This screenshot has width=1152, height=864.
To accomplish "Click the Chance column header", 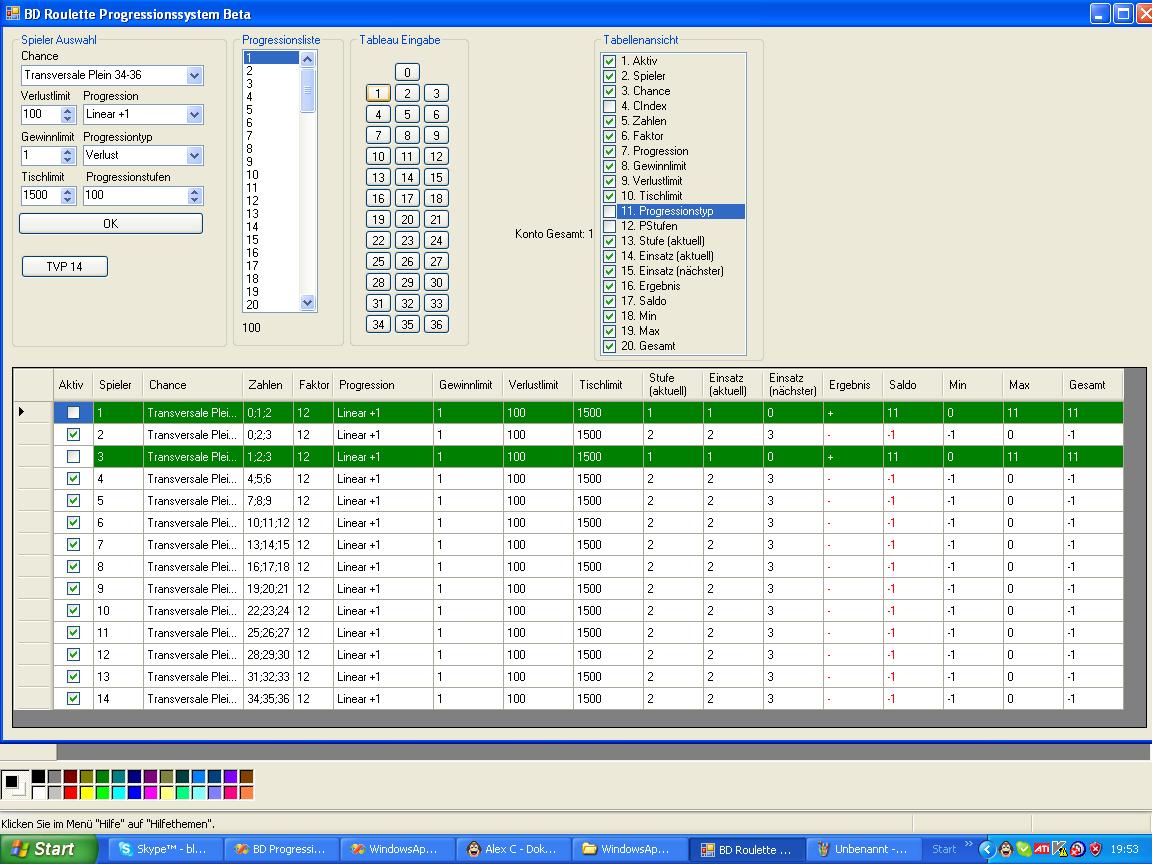I will coord(192,385).
